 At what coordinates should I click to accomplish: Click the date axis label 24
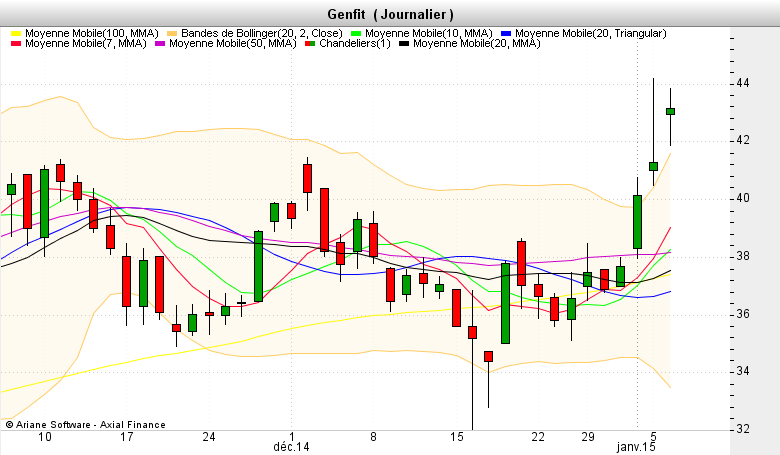coord(209,437)
